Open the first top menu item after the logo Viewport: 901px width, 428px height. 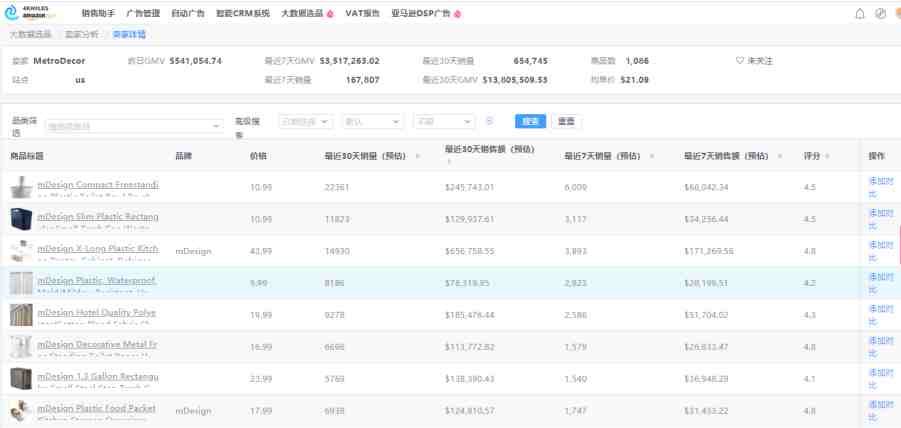(x=98, y=13)
